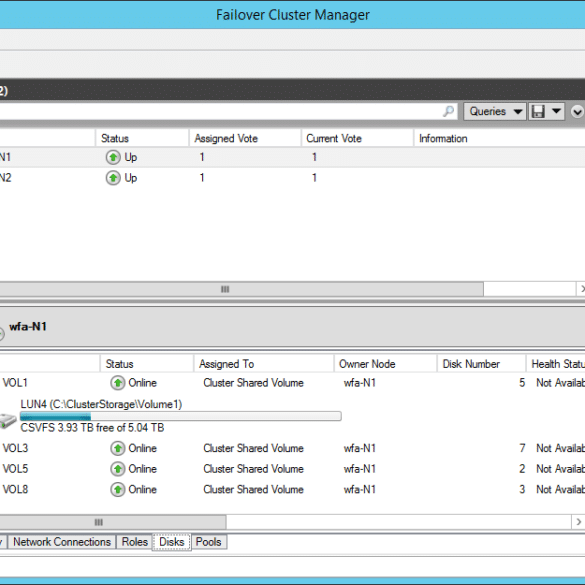Click the Disk Number column header
This screenshot has height=585, width=585.
(482, 364)
